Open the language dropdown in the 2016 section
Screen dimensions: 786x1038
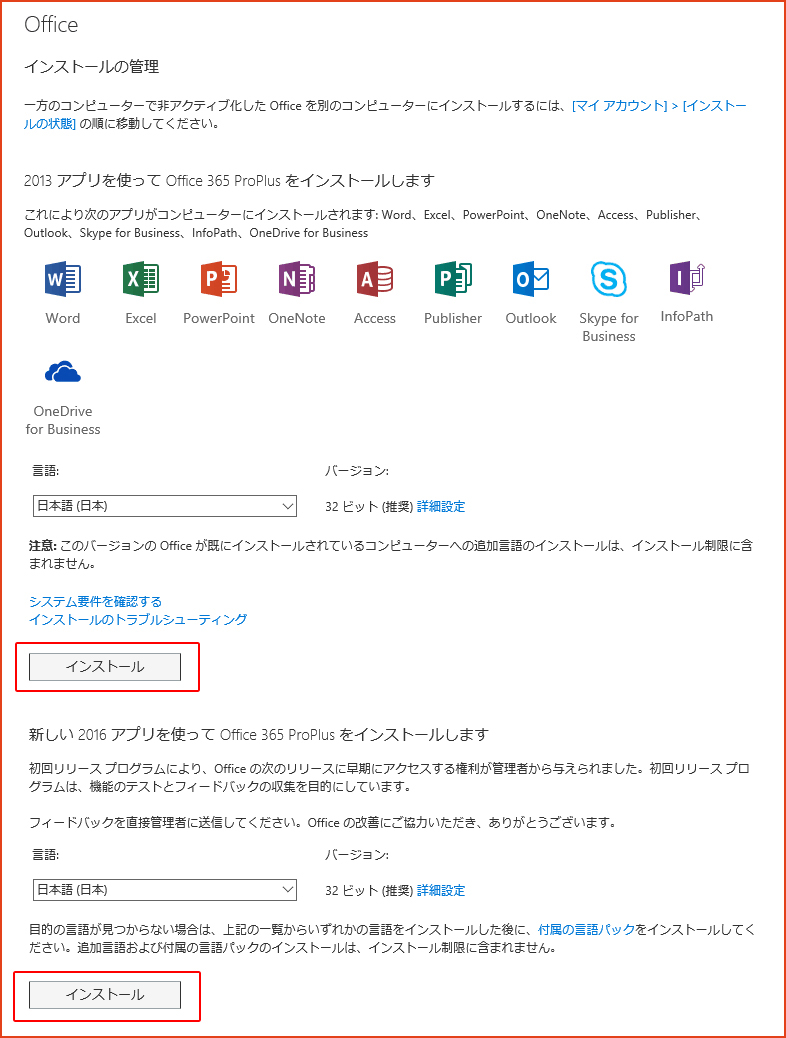(x=165, y=890)
